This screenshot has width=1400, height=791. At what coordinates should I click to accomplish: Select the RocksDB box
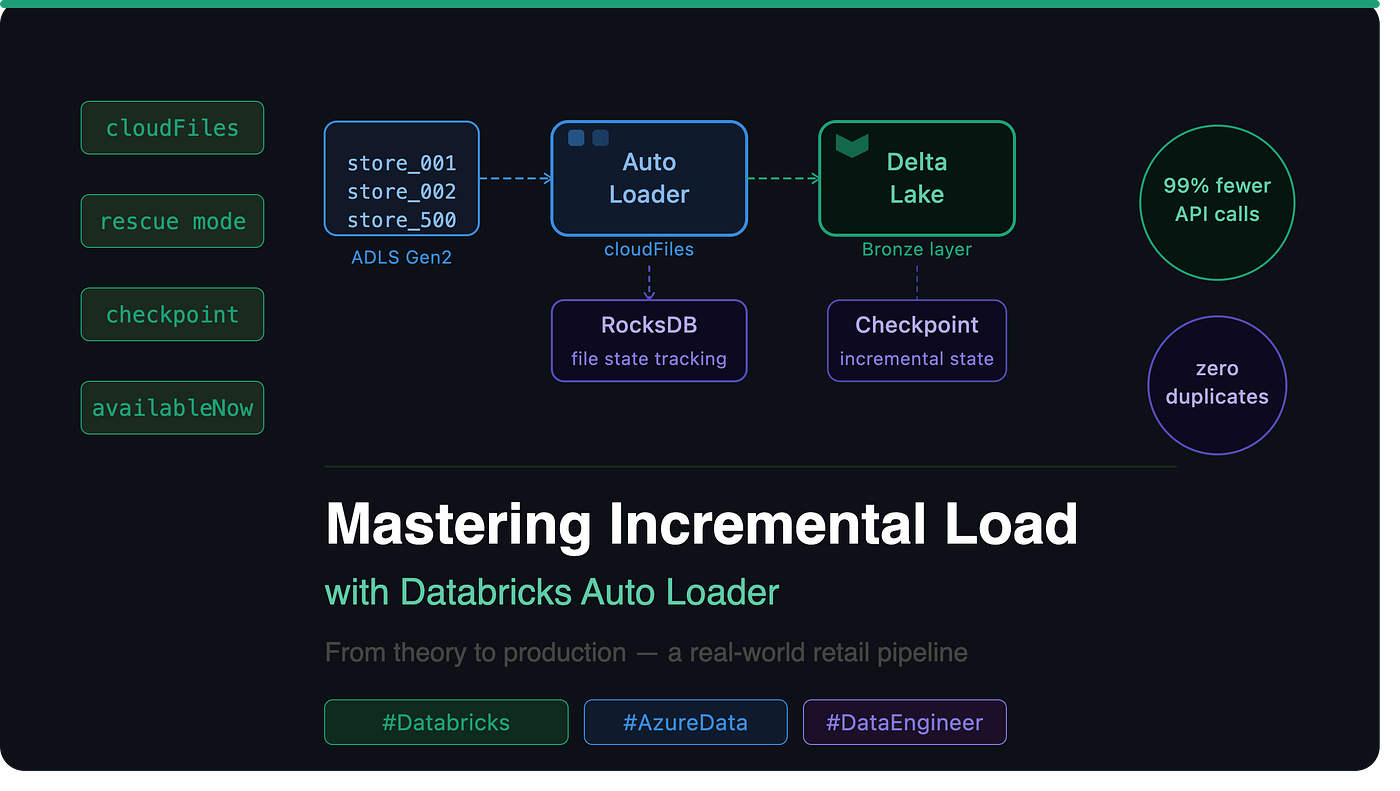pyautogui.click(x=649, y=340)
